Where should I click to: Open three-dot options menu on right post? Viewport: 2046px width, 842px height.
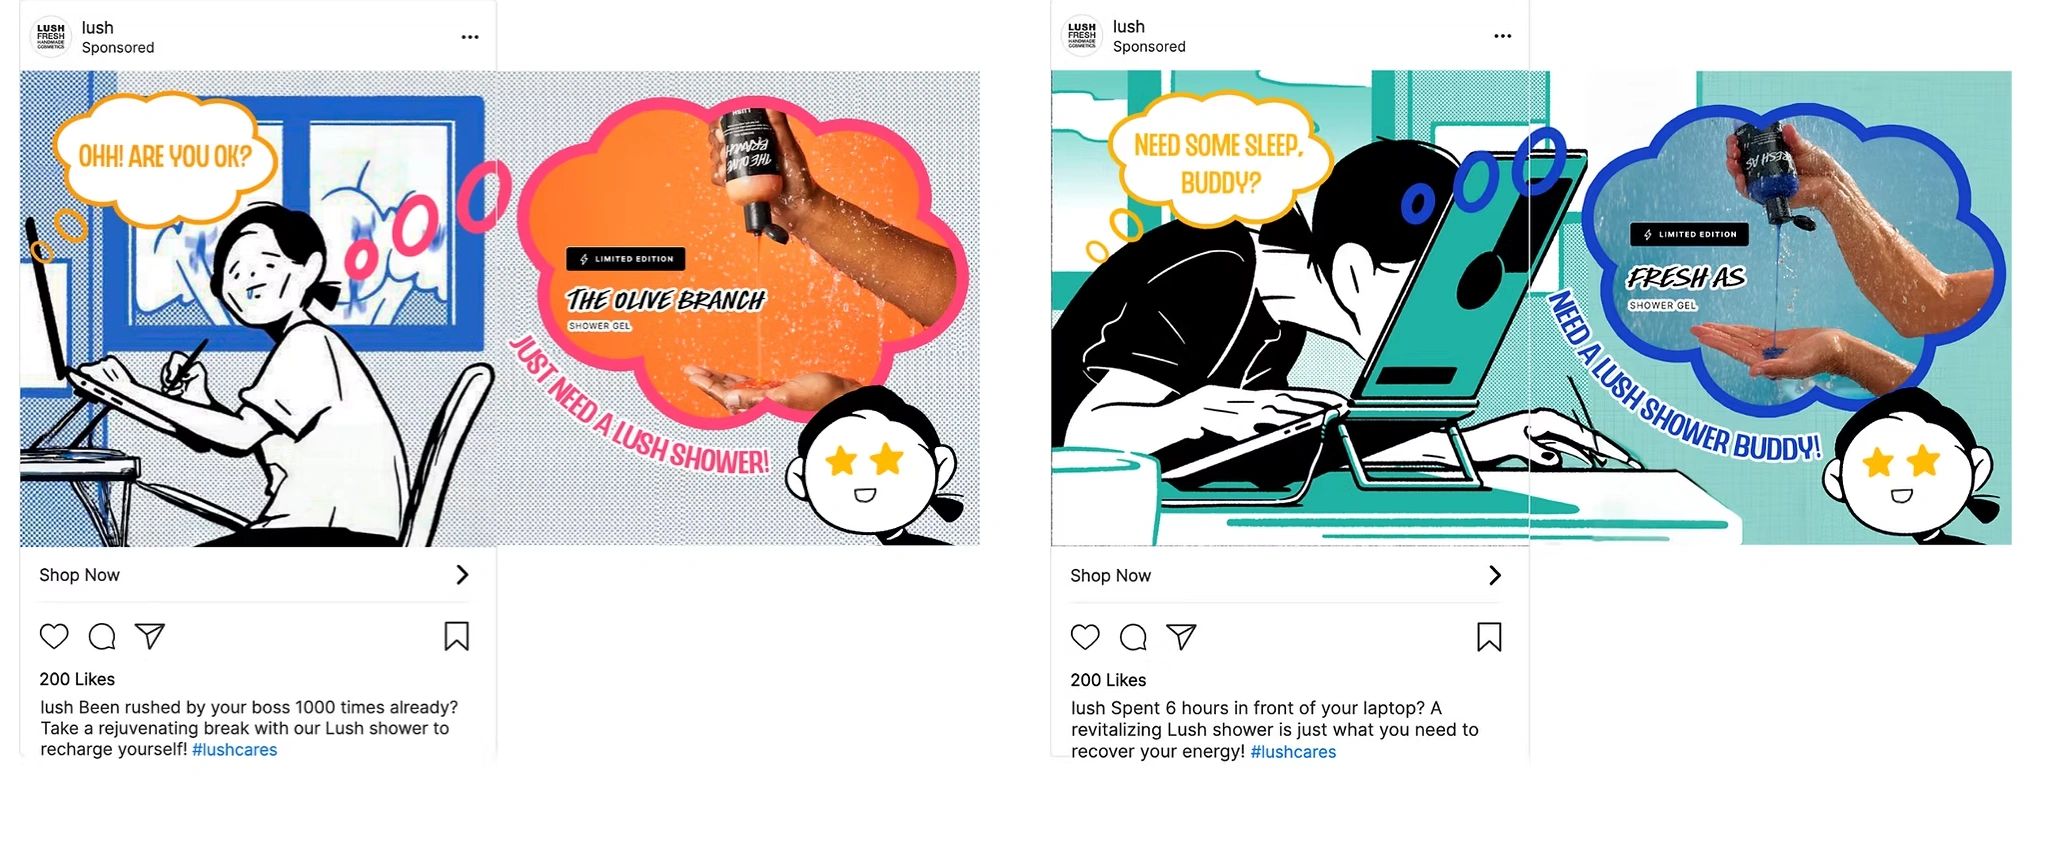click(1503, 36)
